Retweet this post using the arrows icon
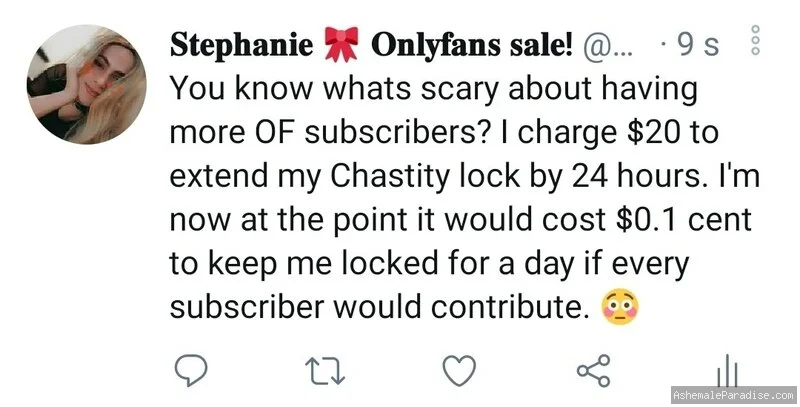The image size is (800, 407). click(x=325, y=371)
